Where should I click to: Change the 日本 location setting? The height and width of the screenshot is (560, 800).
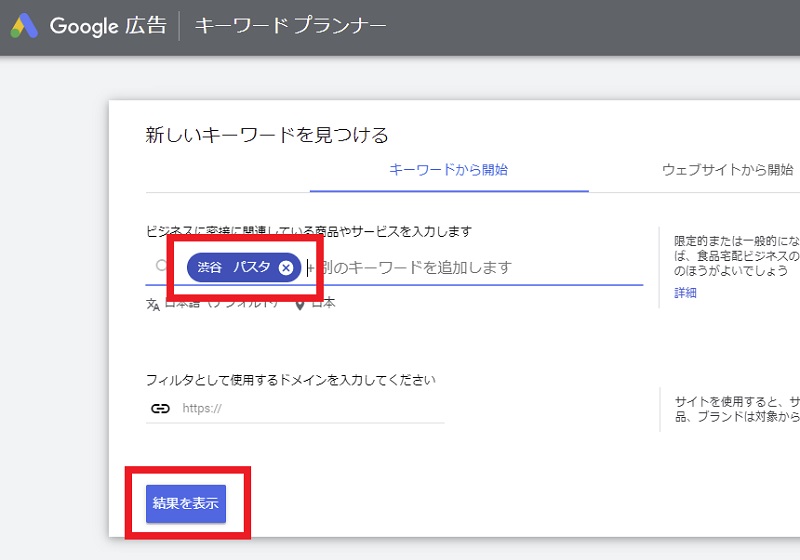(x=323, y=303)
